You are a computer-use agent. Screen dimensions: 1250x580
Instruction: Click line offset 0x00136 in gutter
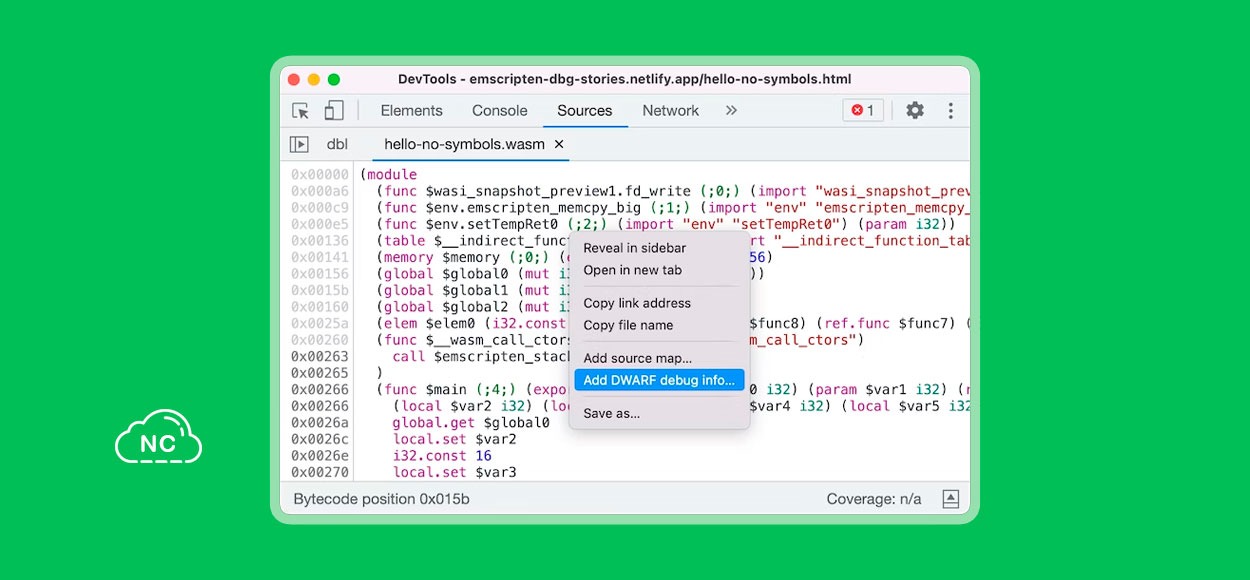point(320,241)
